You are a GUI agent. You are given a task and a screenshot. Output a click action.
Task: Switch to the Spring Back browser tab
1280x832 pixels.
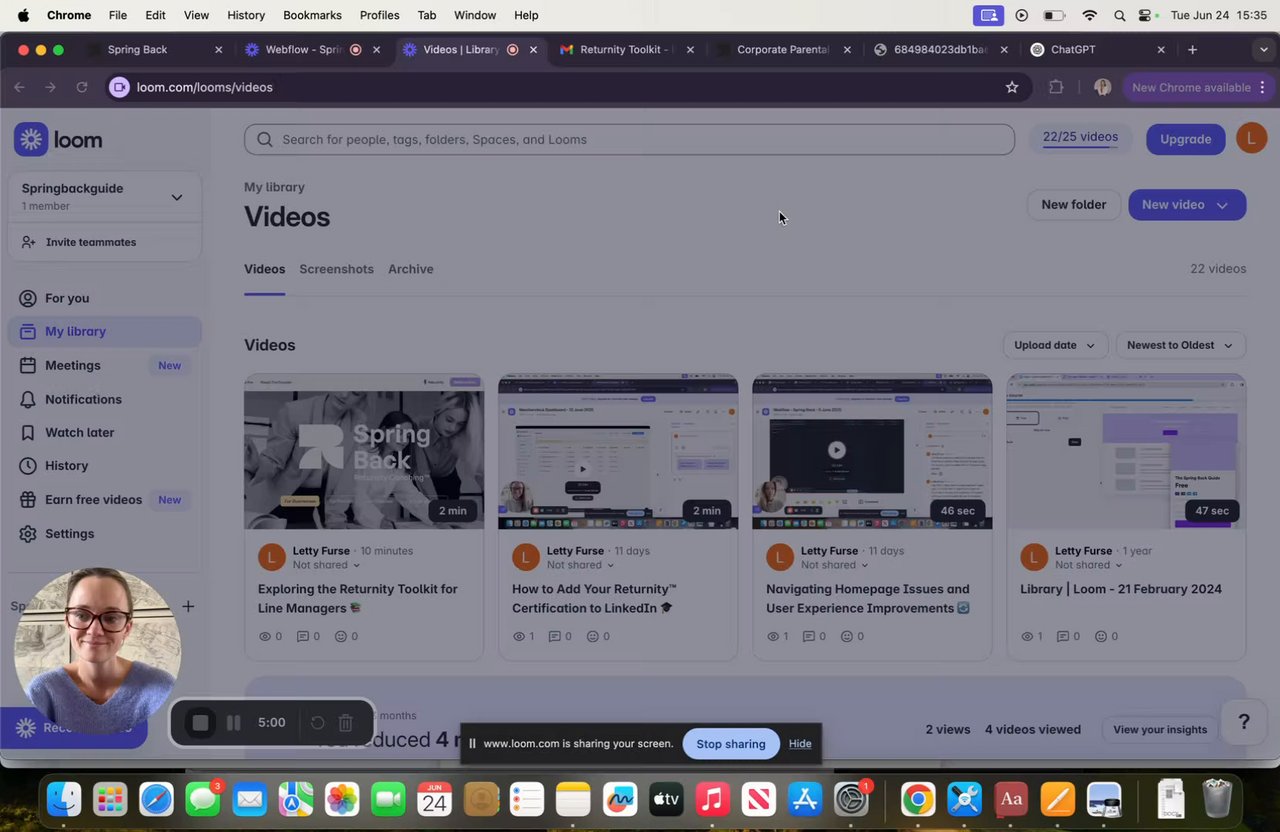(155, 49)
